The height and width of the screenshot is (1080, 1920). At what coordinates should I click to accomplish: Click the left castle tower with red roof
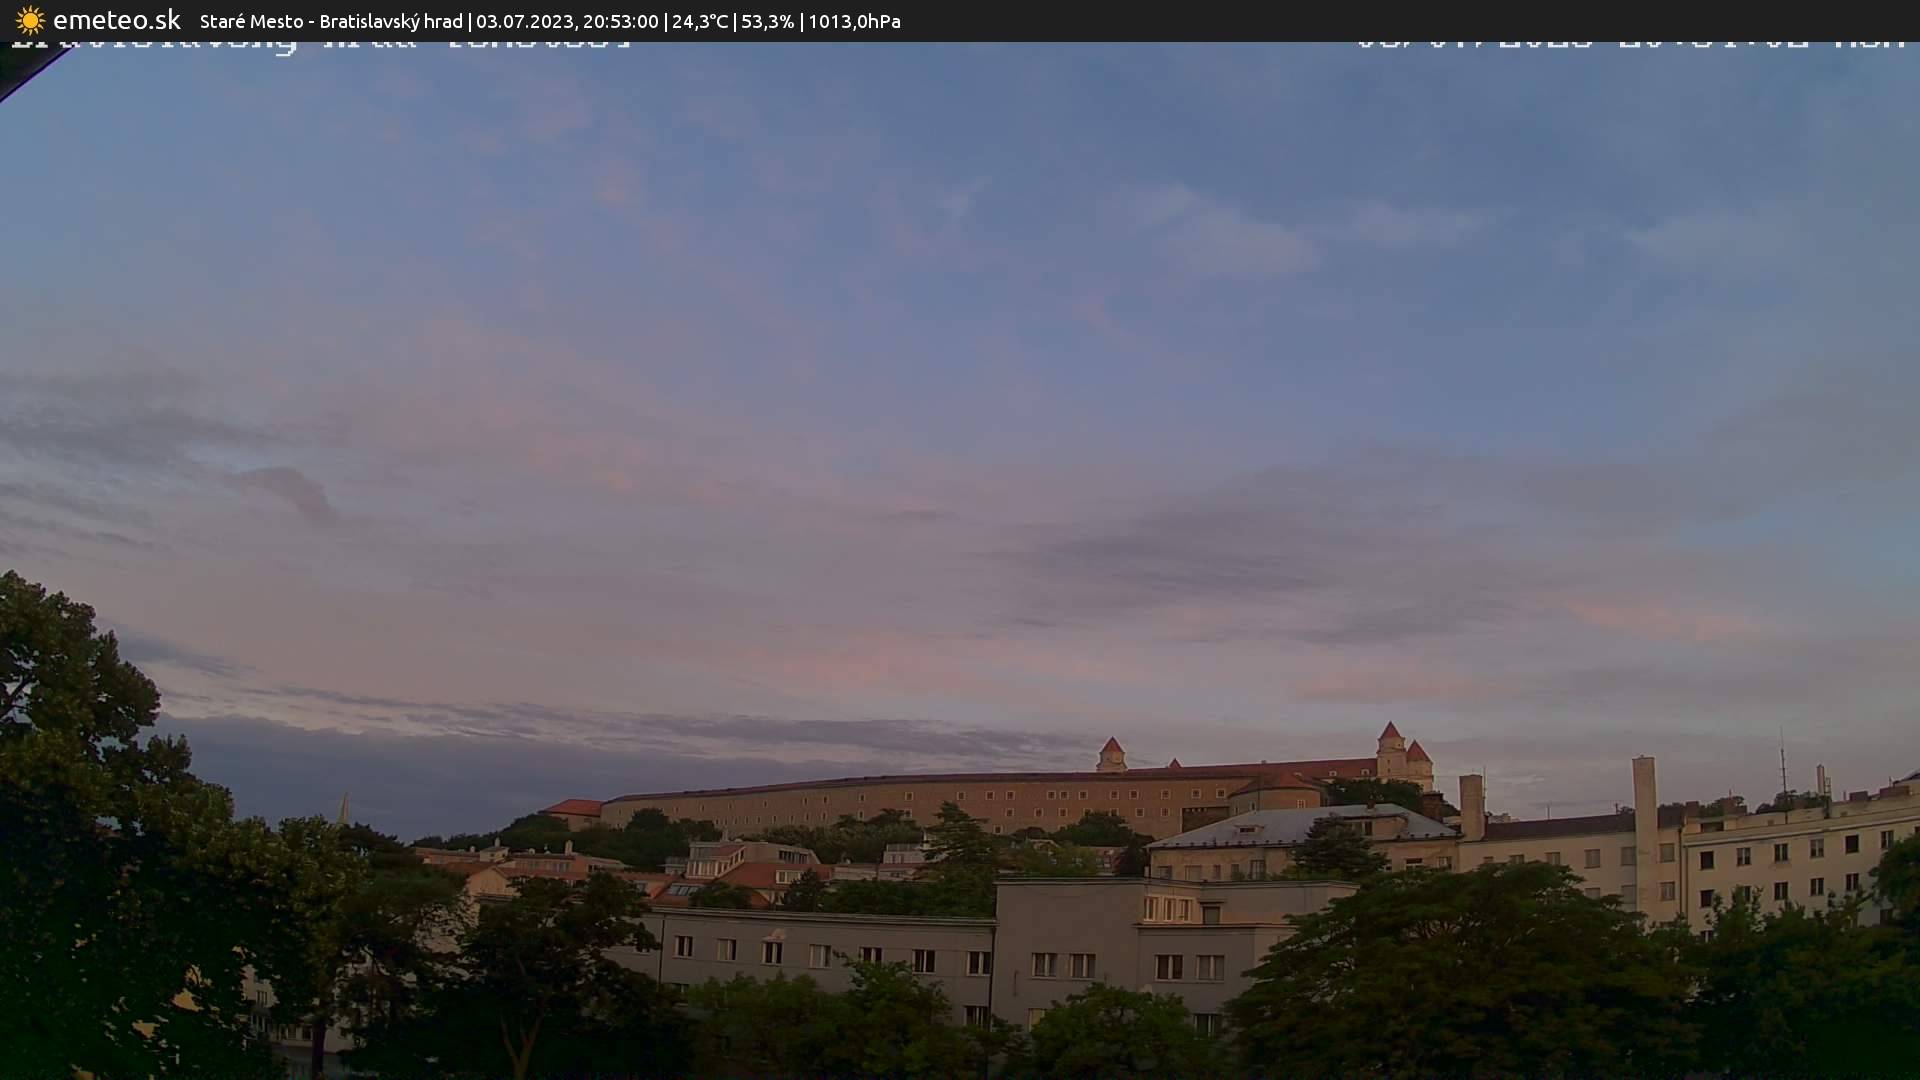[1111, 755]
